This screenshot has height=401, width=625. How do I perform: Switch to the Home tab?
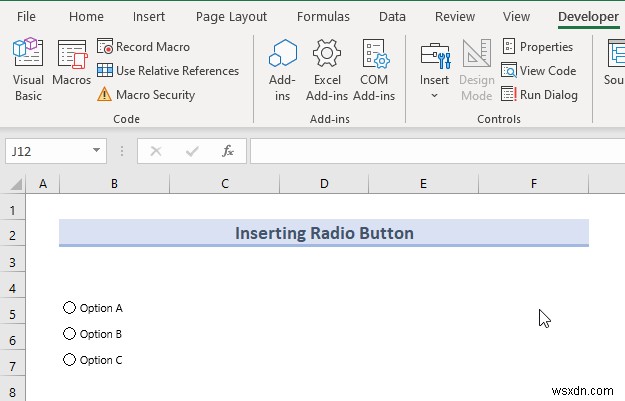(x=86, y=17)
